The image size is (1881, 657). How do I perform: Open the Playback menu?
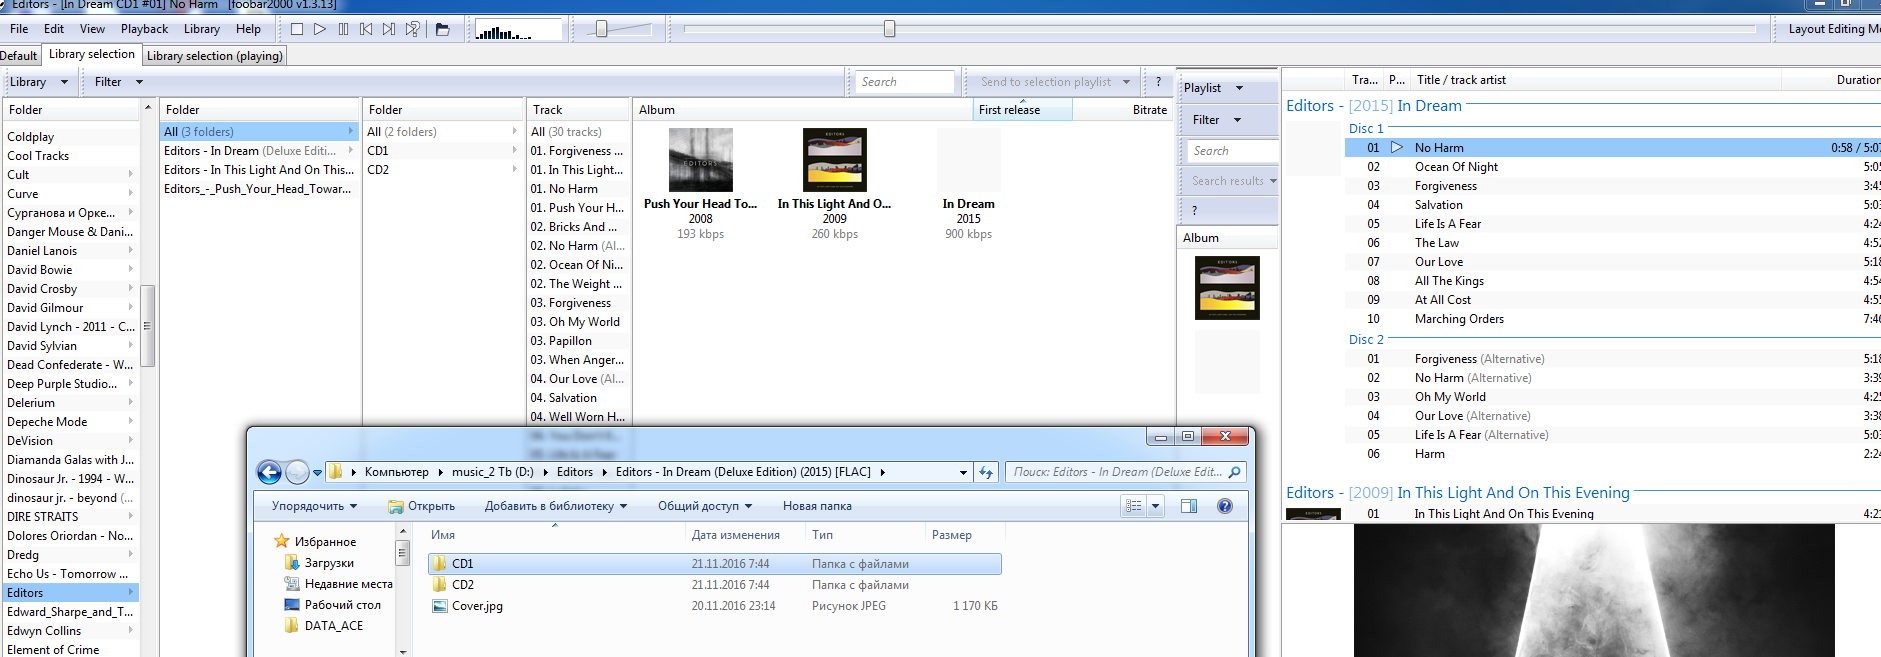pos(144,29)
